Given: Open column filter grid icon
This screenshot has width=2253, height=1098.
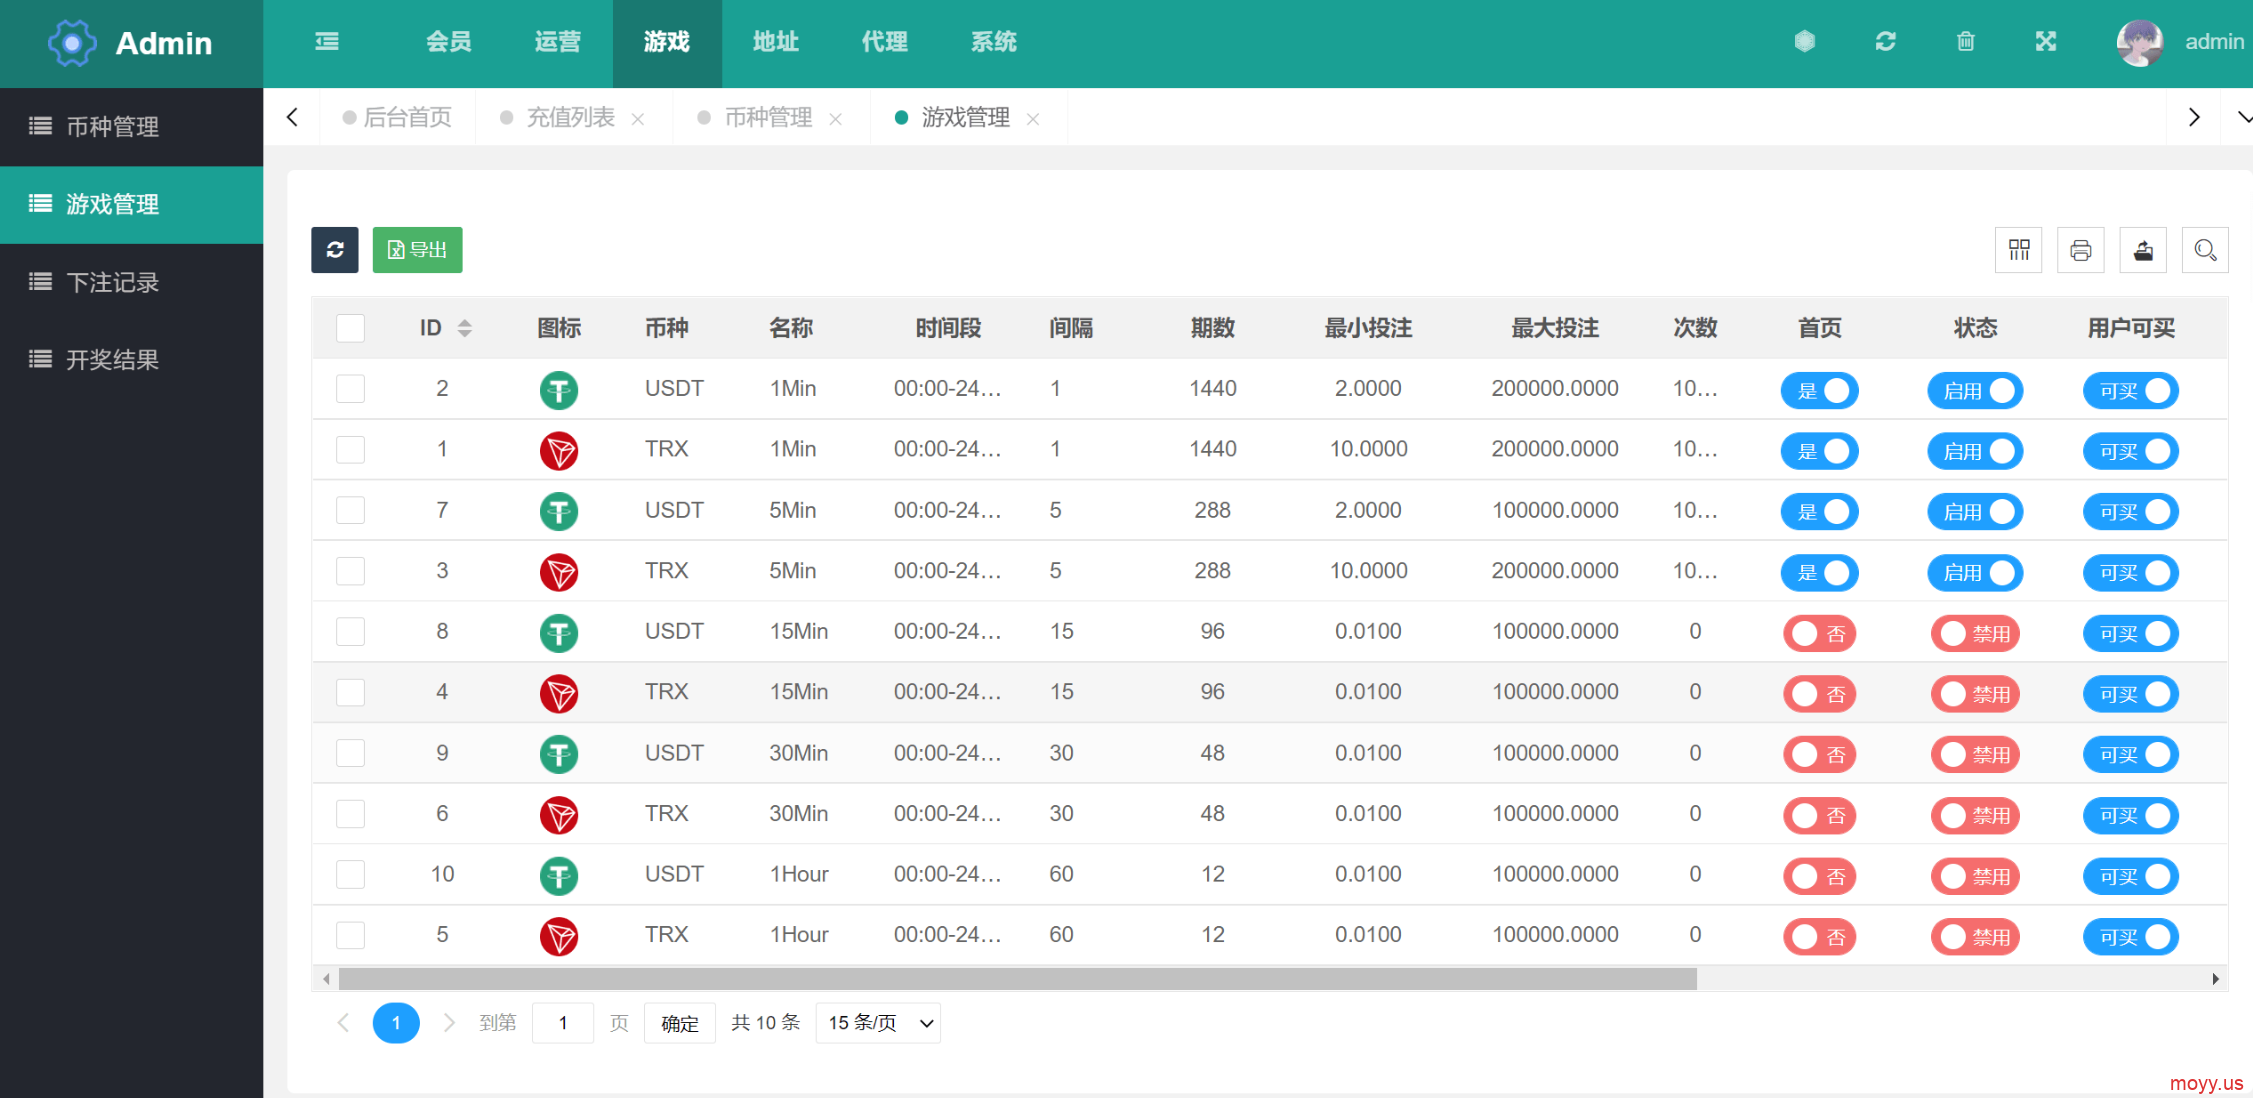Looking at the screenshot, I should coord(2019,250).
